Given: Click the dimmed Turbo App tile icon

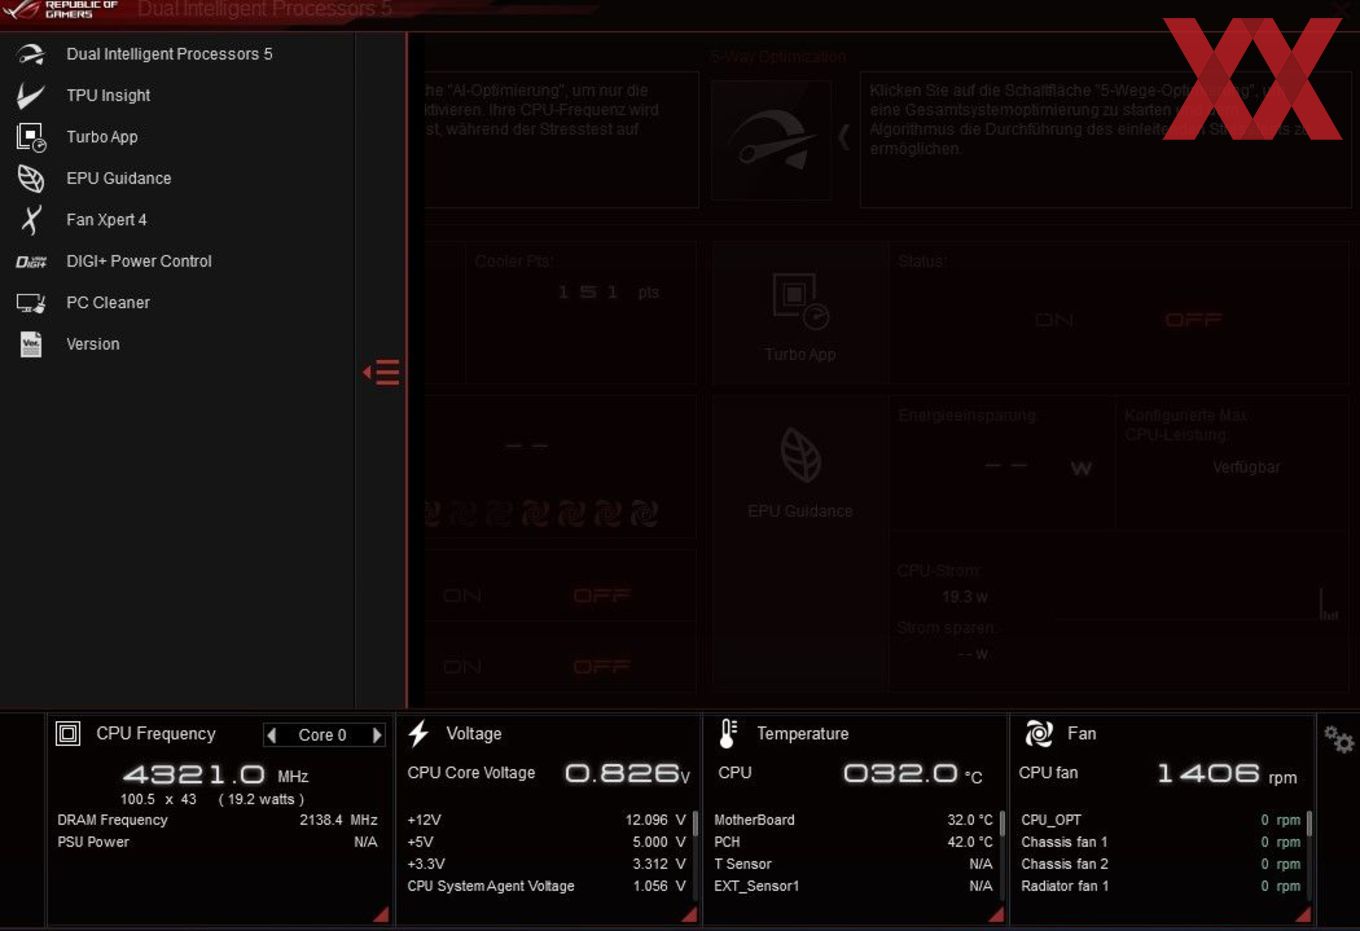Looking at the screenshot, I should coord(800,300).
